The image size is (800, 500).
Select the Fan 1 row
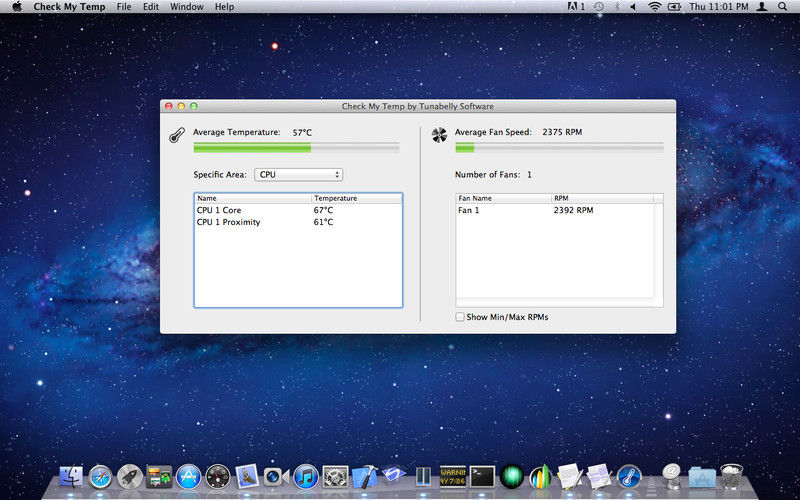pyautogui.click(x=555, y=210)
